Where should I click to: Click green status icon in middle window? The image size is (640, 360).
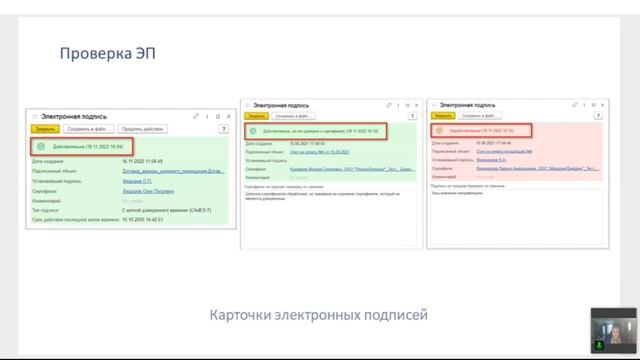(x=253, y=131)
